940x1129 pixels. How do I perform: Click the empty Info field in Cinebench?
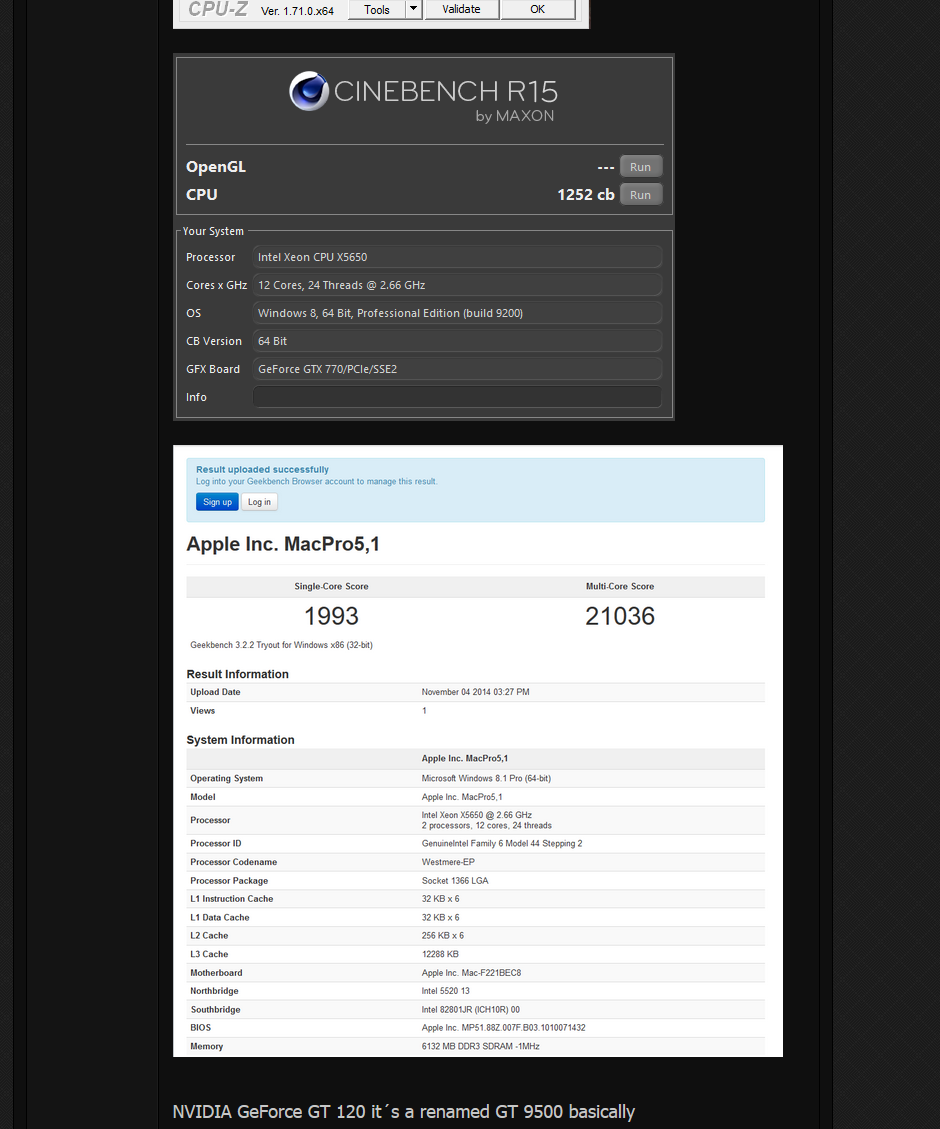coord(457,397)
